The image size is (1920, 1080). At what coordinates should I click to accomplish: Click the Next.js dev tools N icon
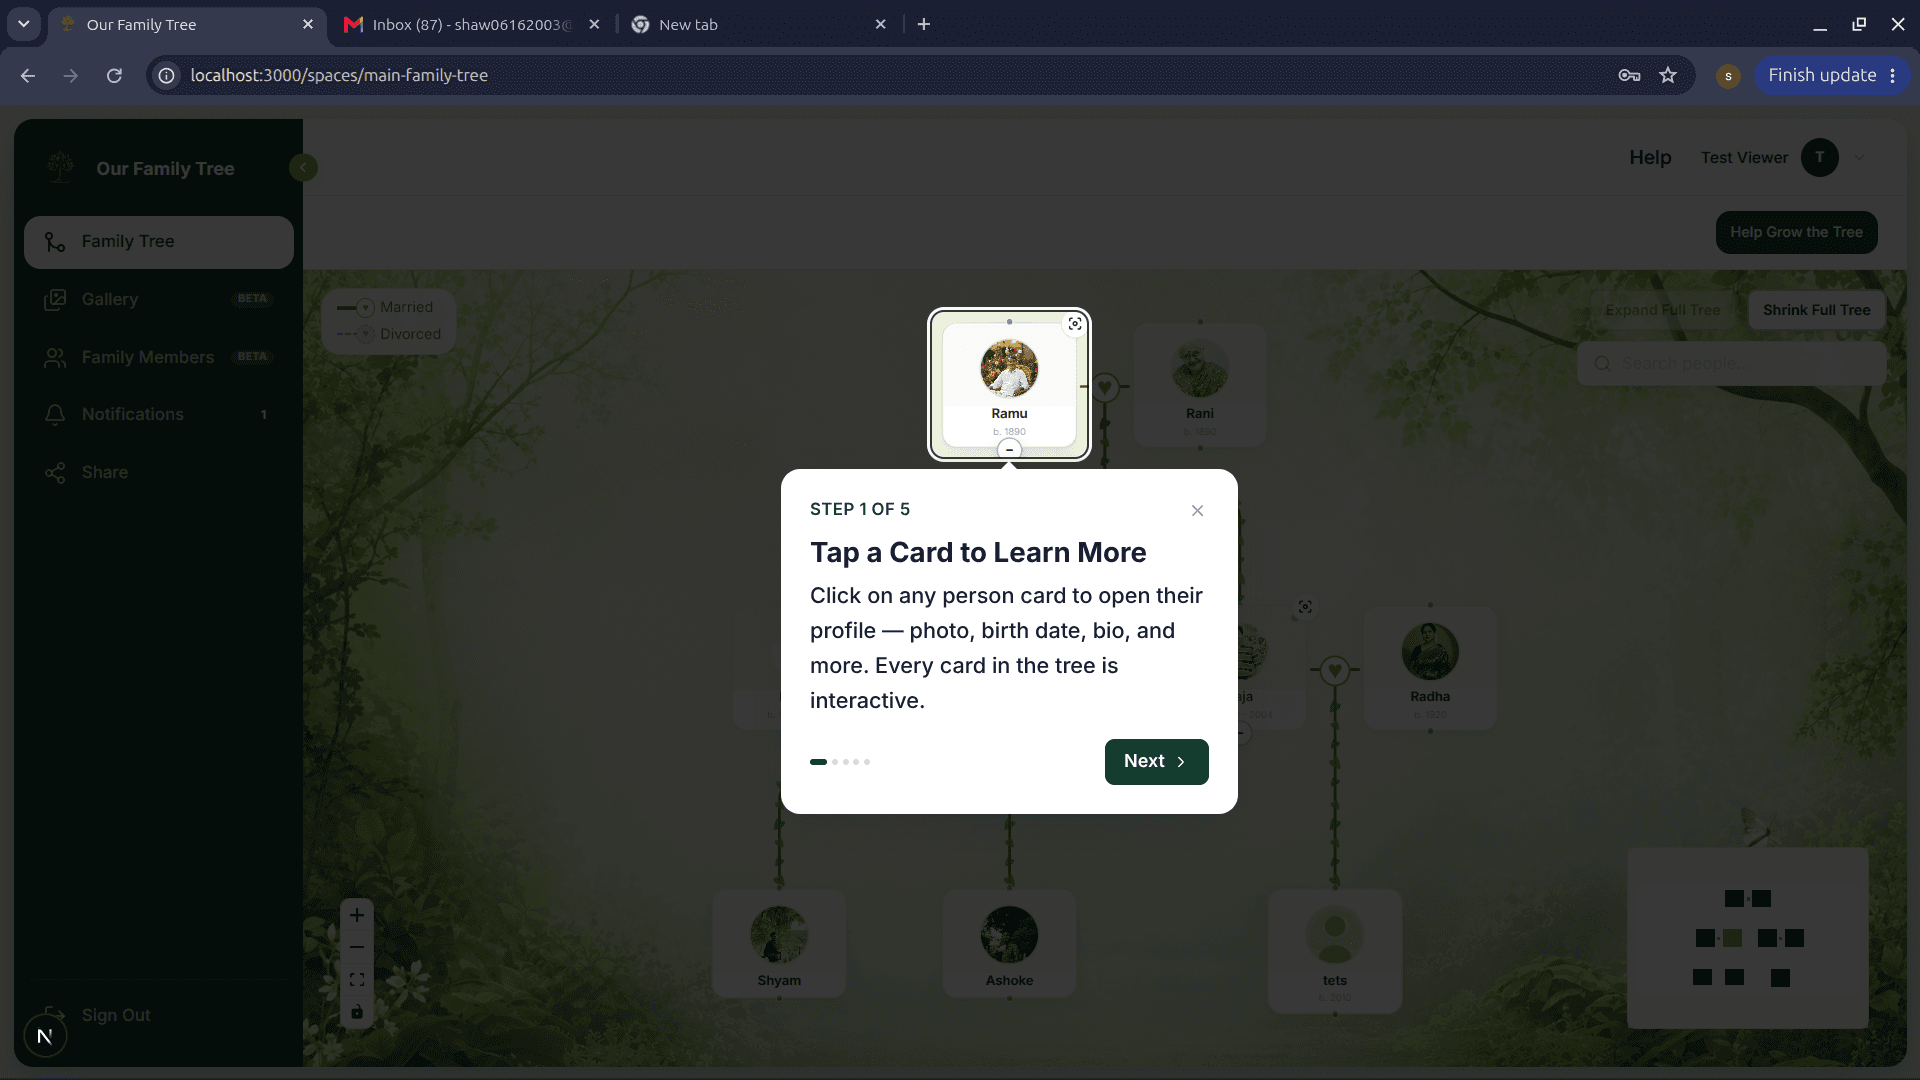[44, 1036]
